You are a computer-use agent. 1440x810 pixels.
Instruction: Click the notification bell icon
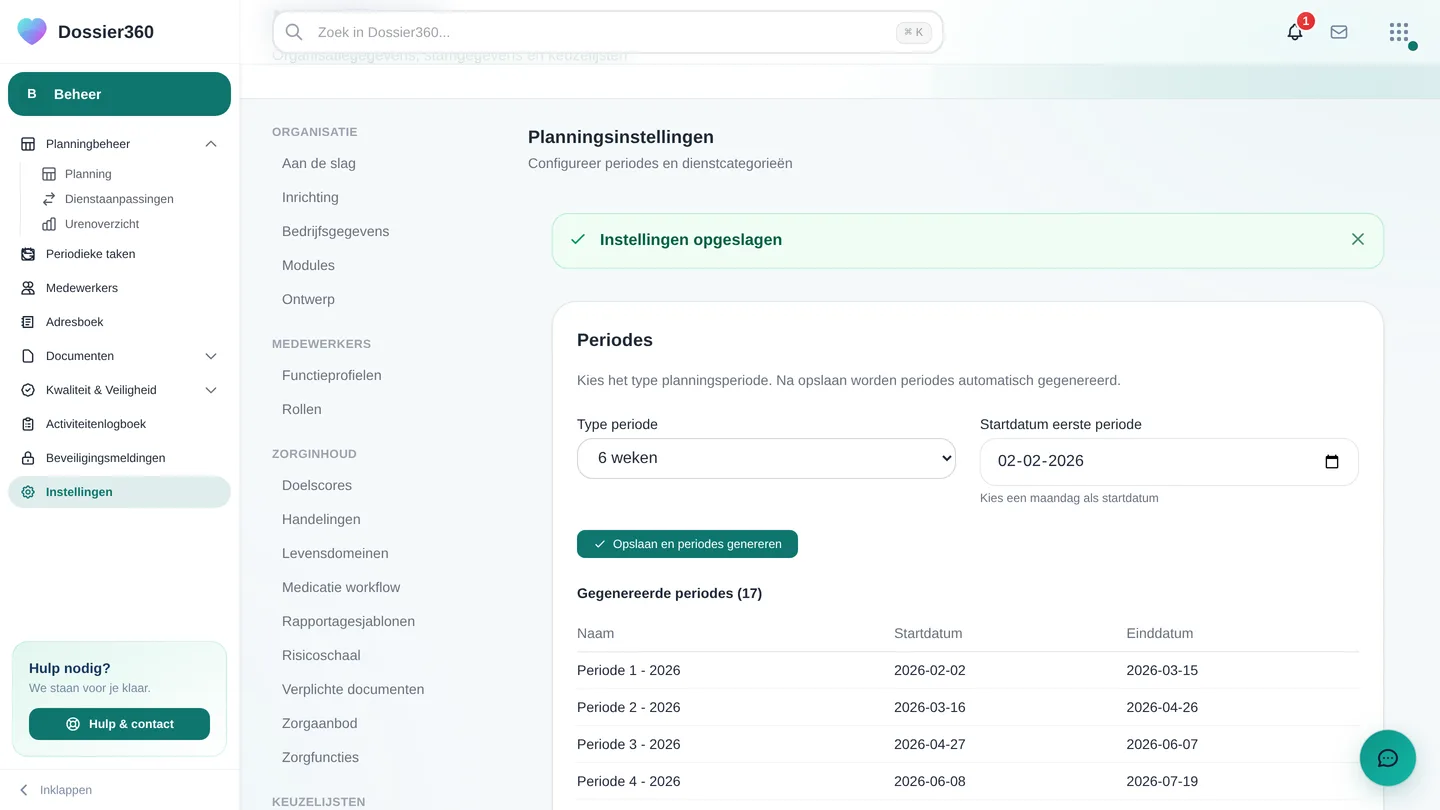1295,32
